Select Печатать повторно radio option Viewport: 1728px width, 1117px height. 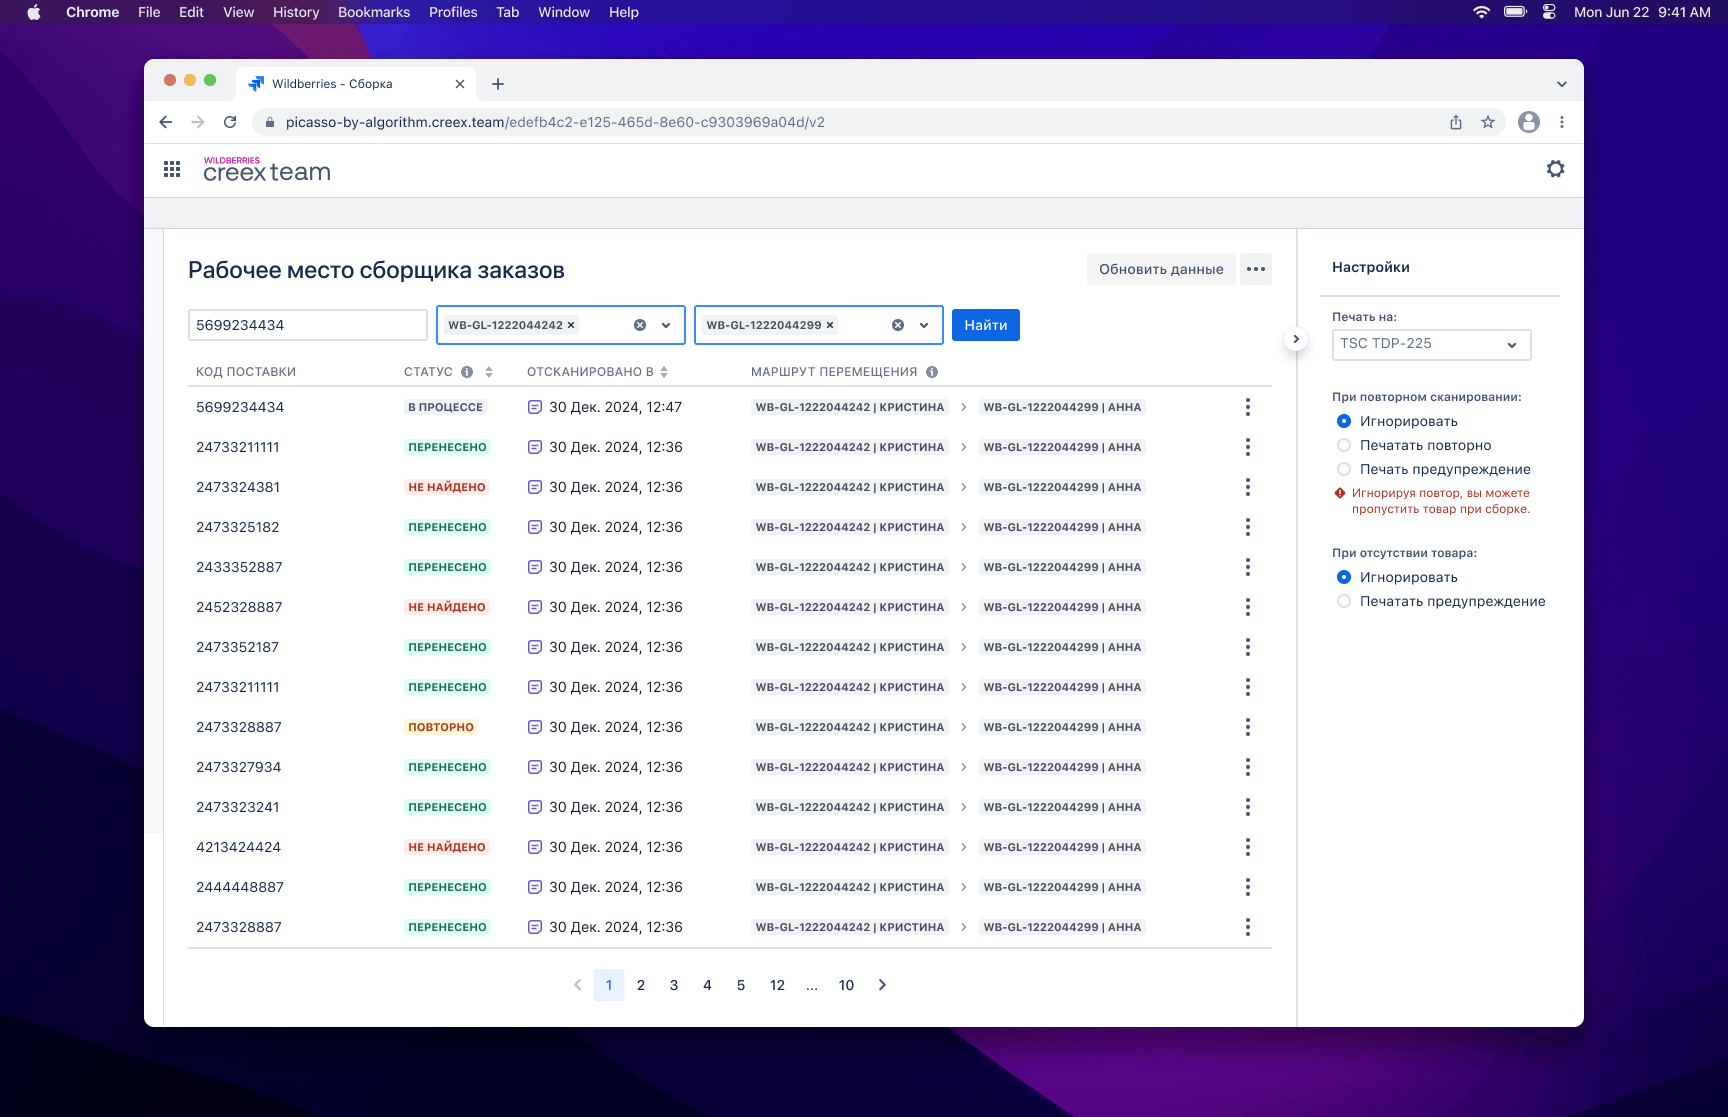pos(1344,445)
